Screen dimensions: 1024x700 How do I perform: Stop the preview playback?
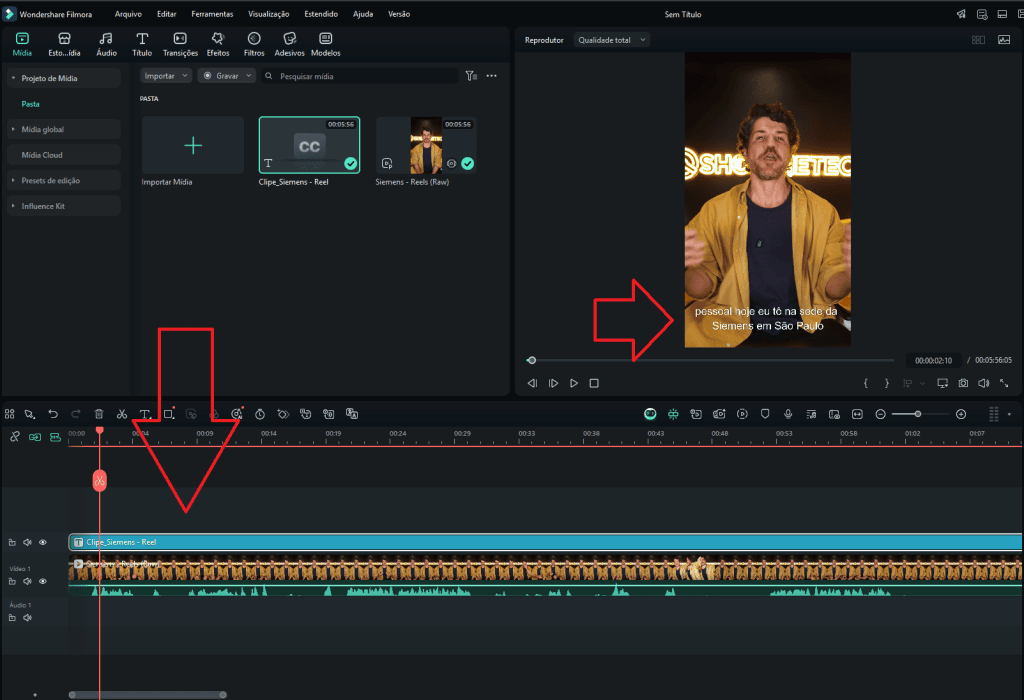(594, 383)
